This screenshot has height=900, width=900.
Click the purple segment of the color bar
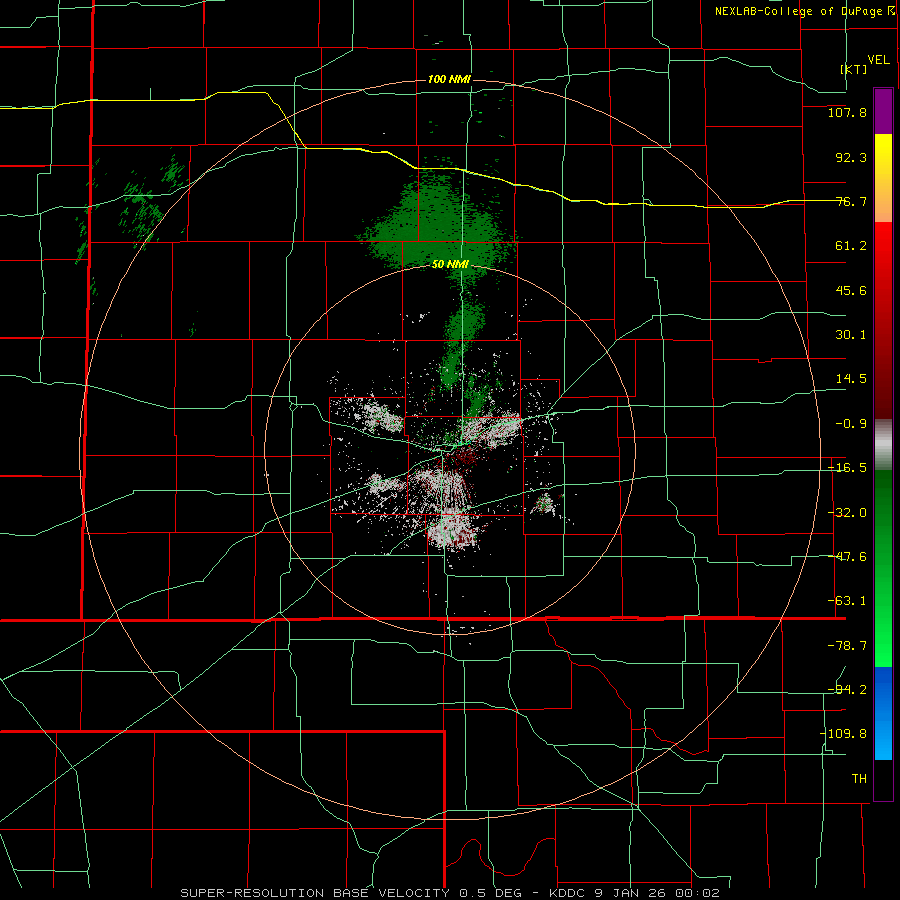point(883,111)
